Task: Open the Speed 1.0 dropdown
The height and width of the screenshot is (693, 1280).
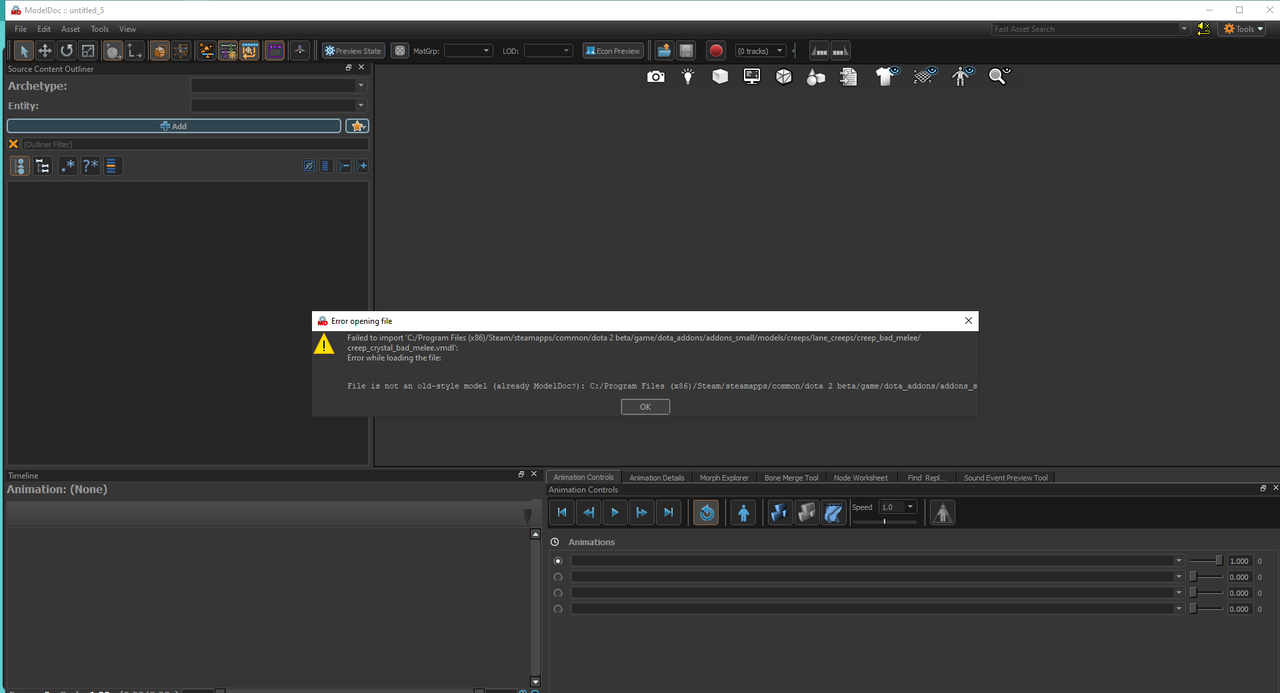Action: coord(897,508)
